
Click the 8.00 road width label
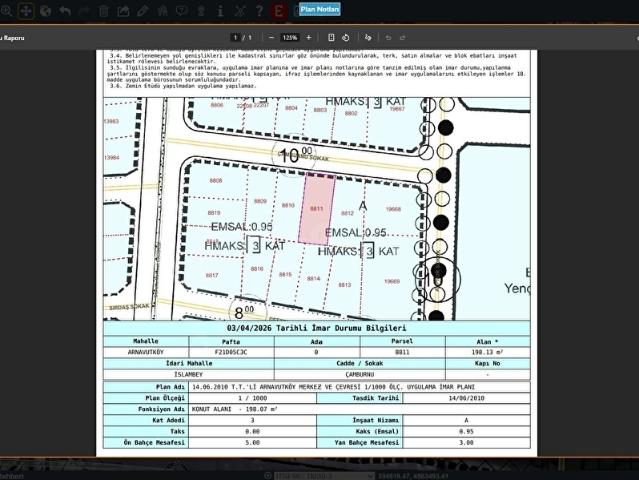[244, 312]
